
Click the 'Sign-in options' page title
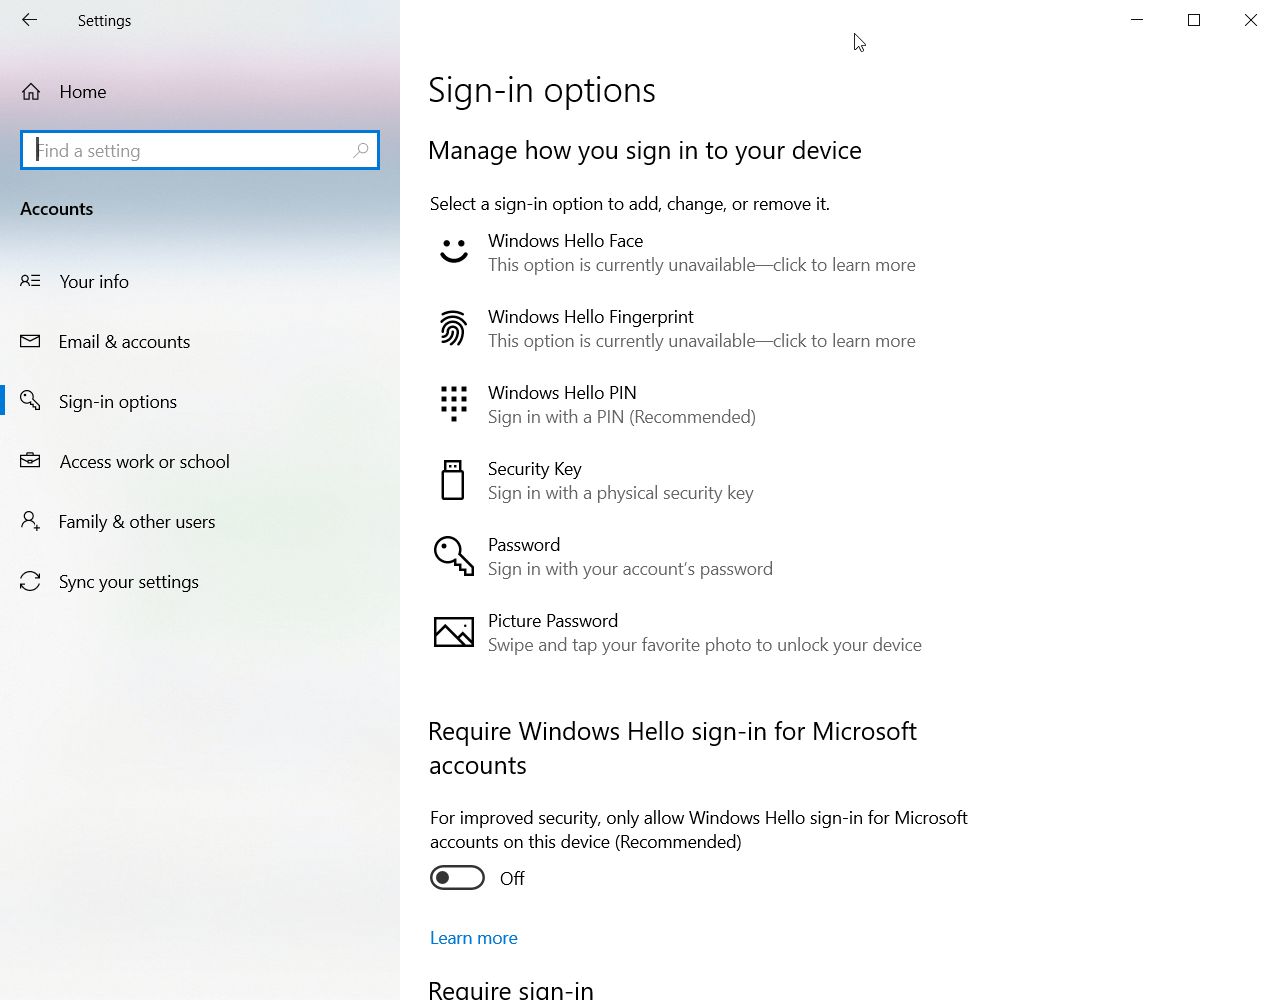tap(542, 90)
